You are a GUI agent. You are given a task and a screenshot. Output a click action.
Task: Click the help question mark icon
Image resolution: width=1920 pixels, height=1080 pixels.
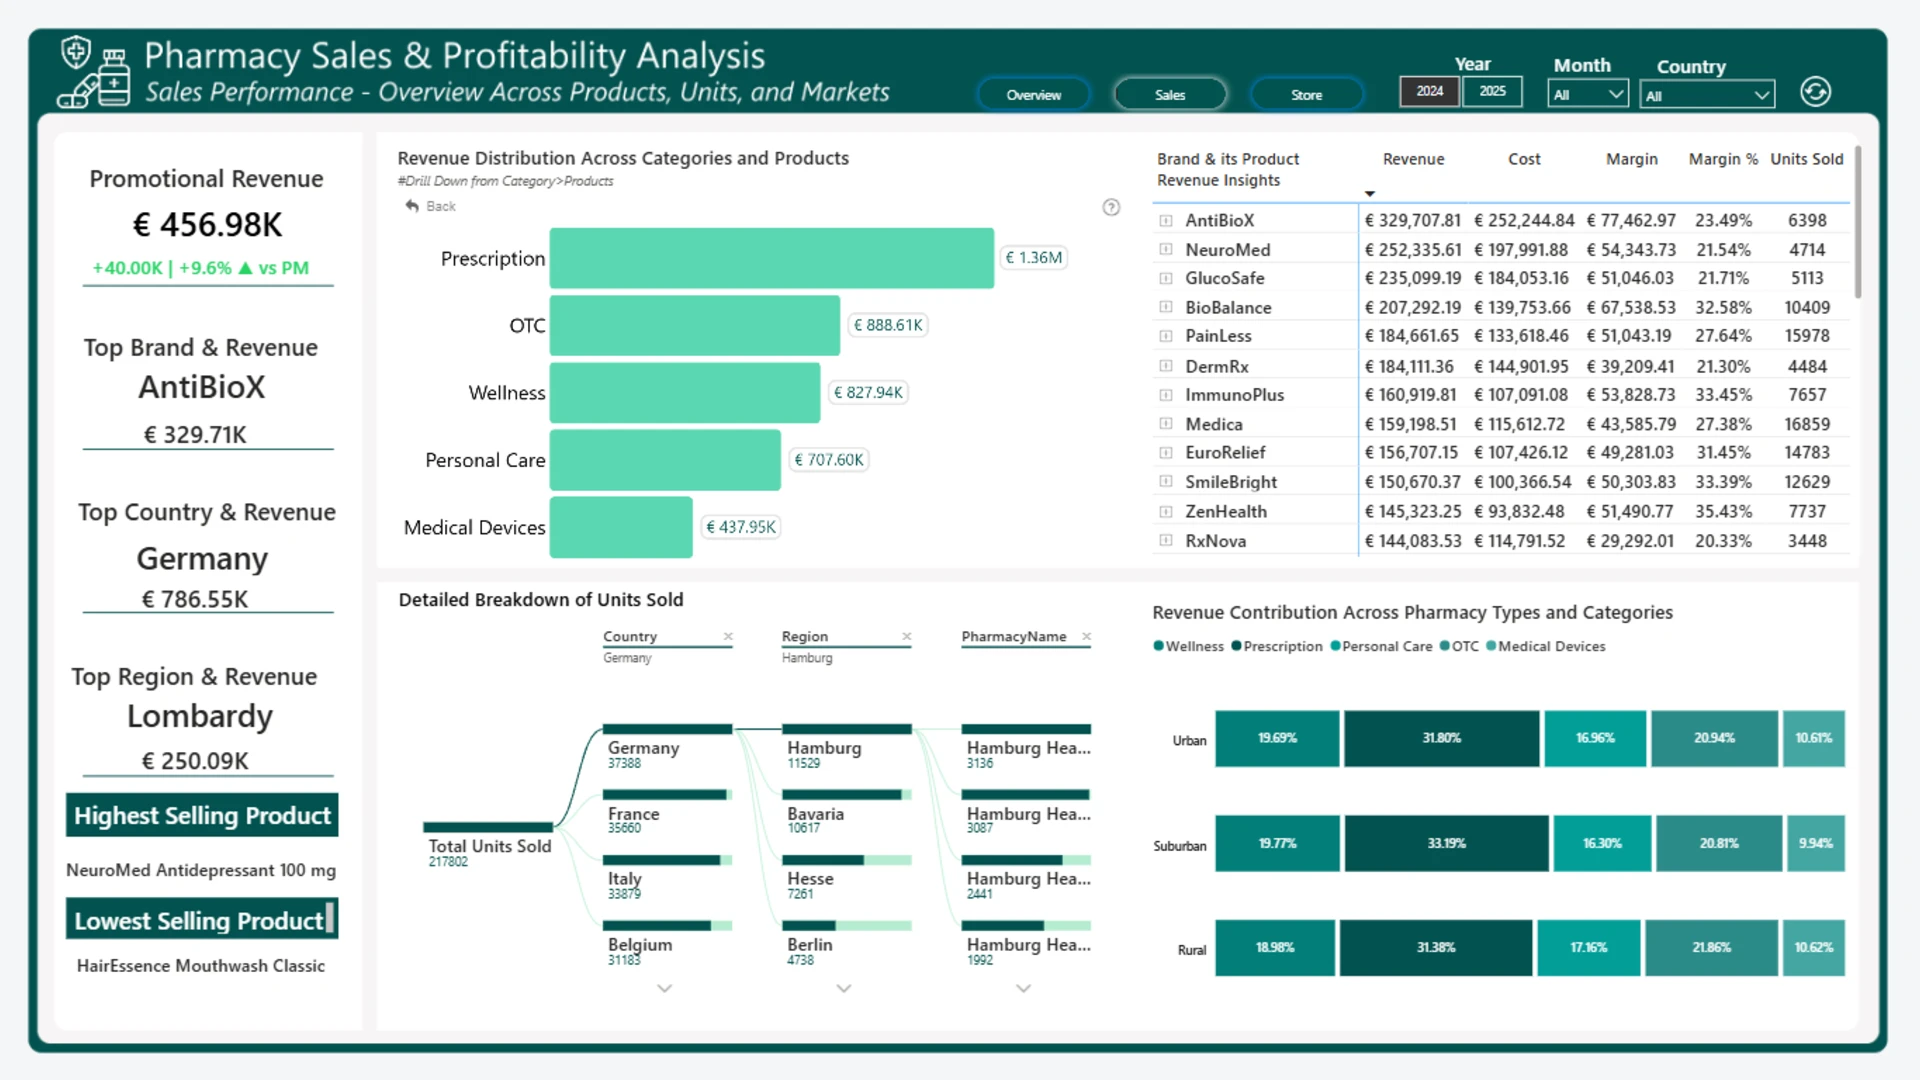point(1111,207)
